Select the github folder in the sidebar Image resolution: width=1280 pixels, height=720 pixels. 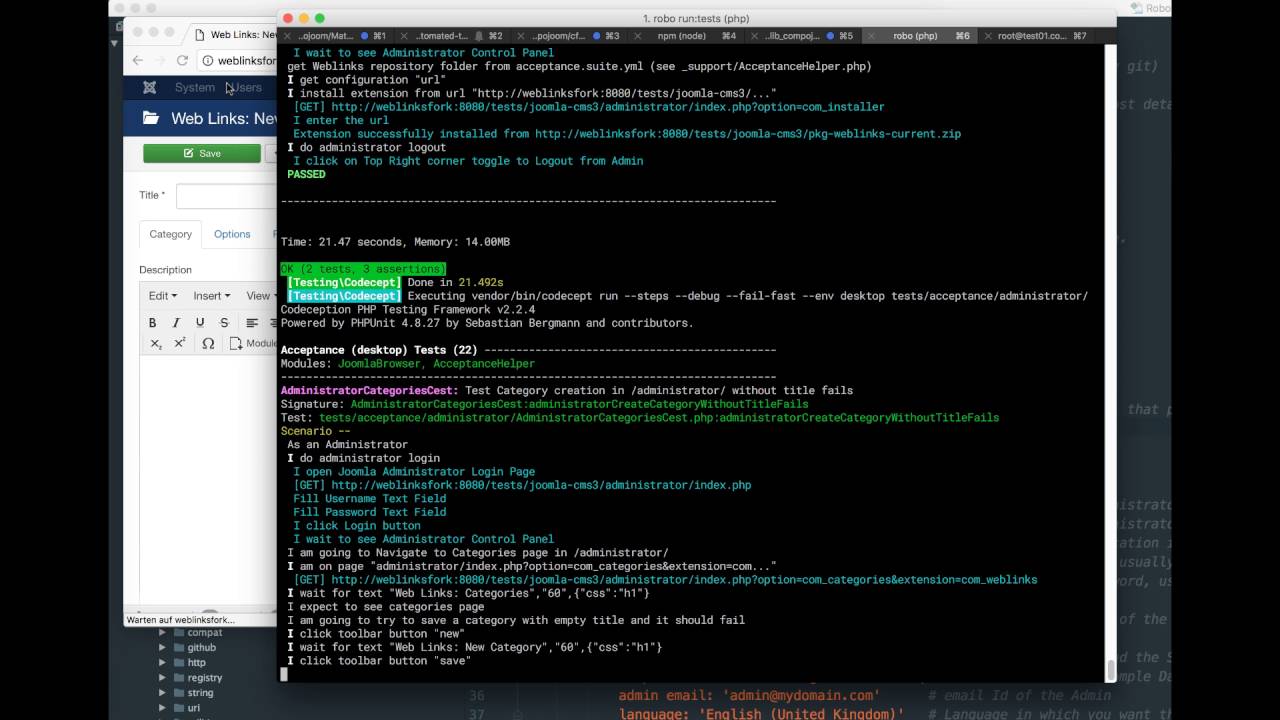click(x=201, y=648)
